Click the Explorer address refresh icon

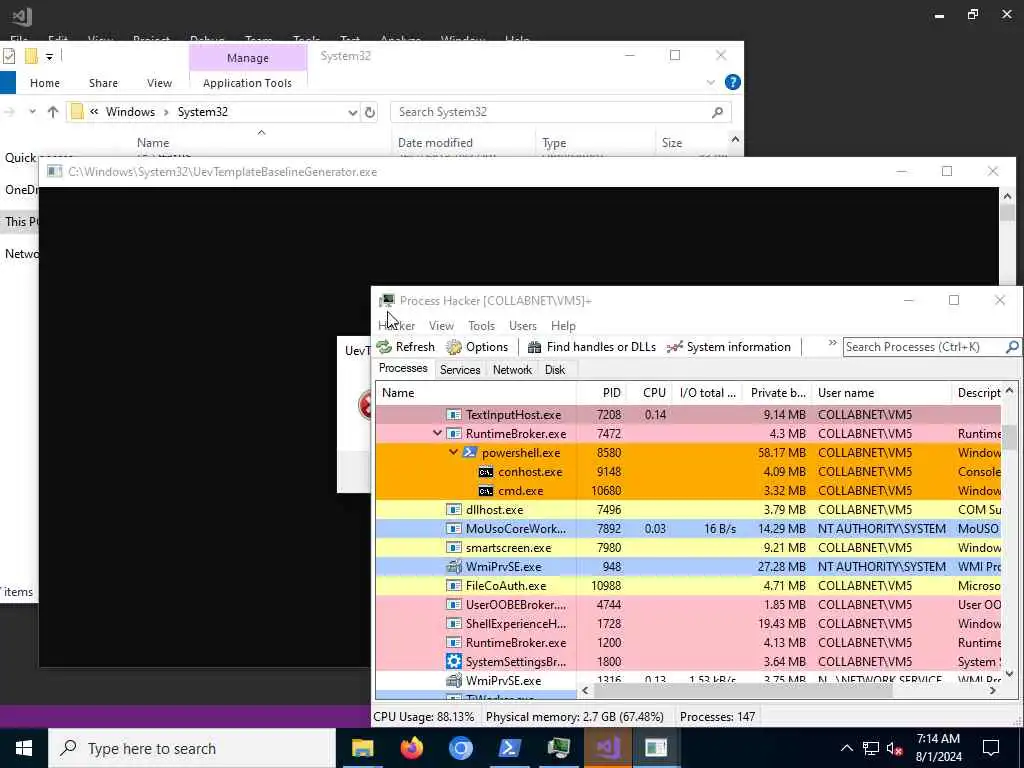point(370,112)
